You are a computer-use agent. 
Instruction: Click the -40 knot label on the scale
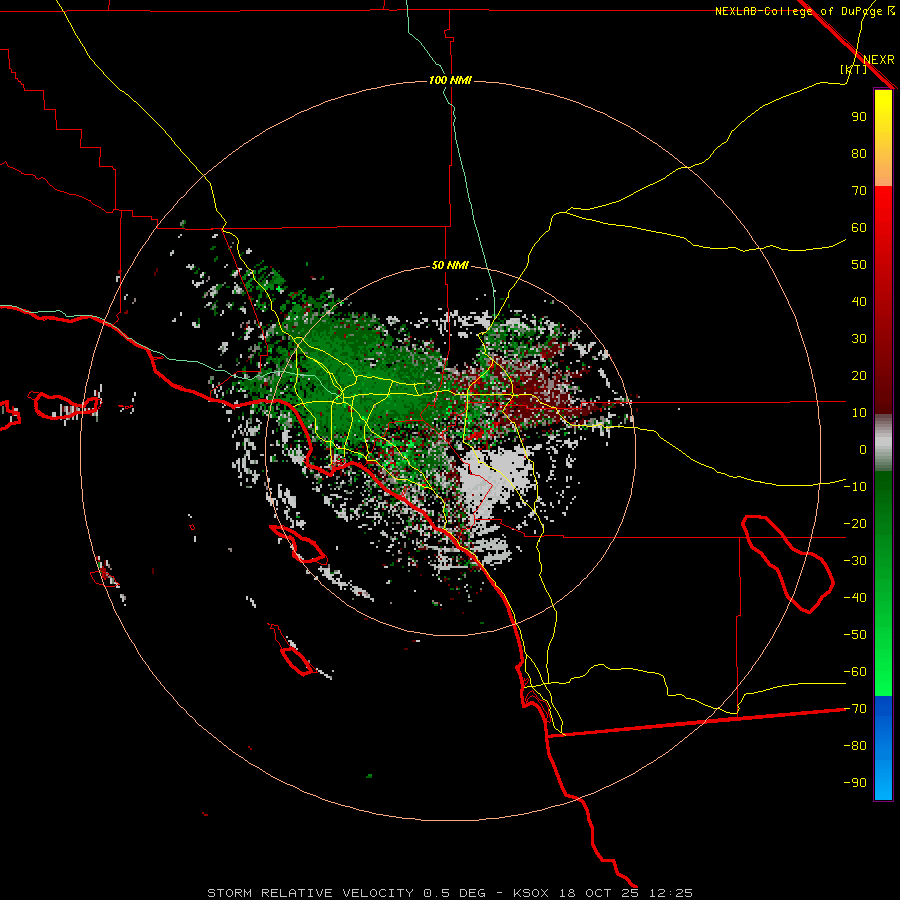point(855,598)
